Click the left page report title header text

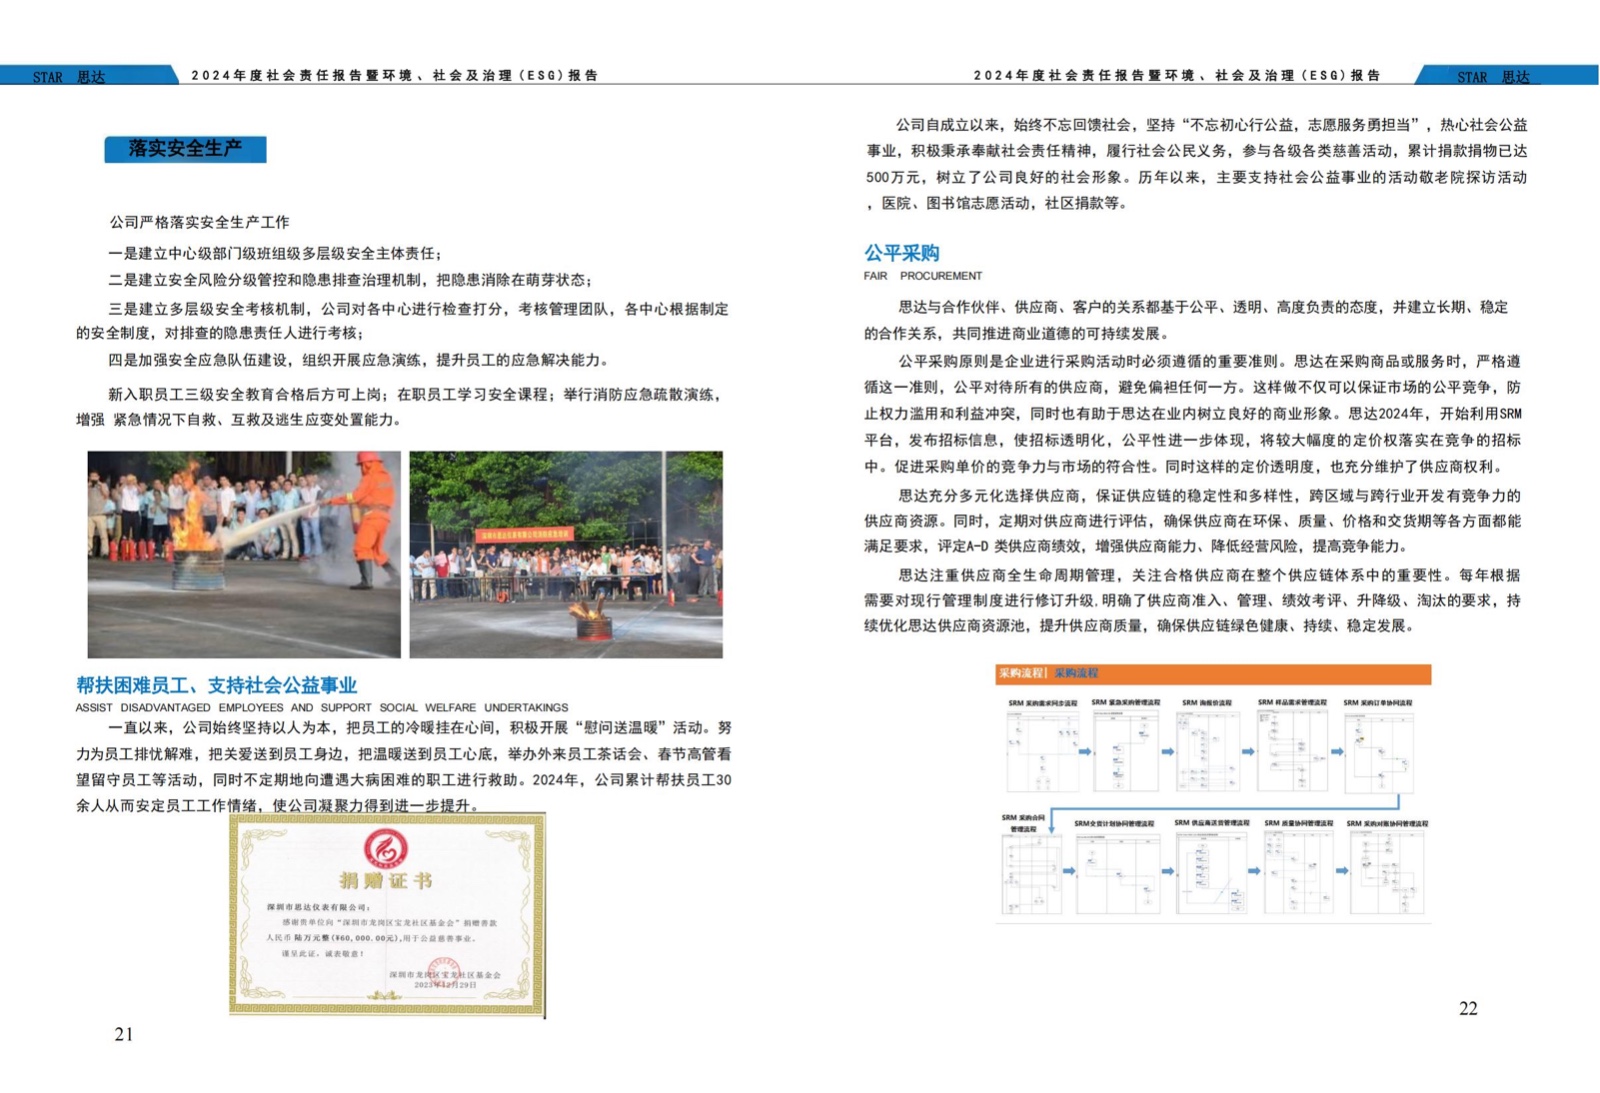[395, 76]
